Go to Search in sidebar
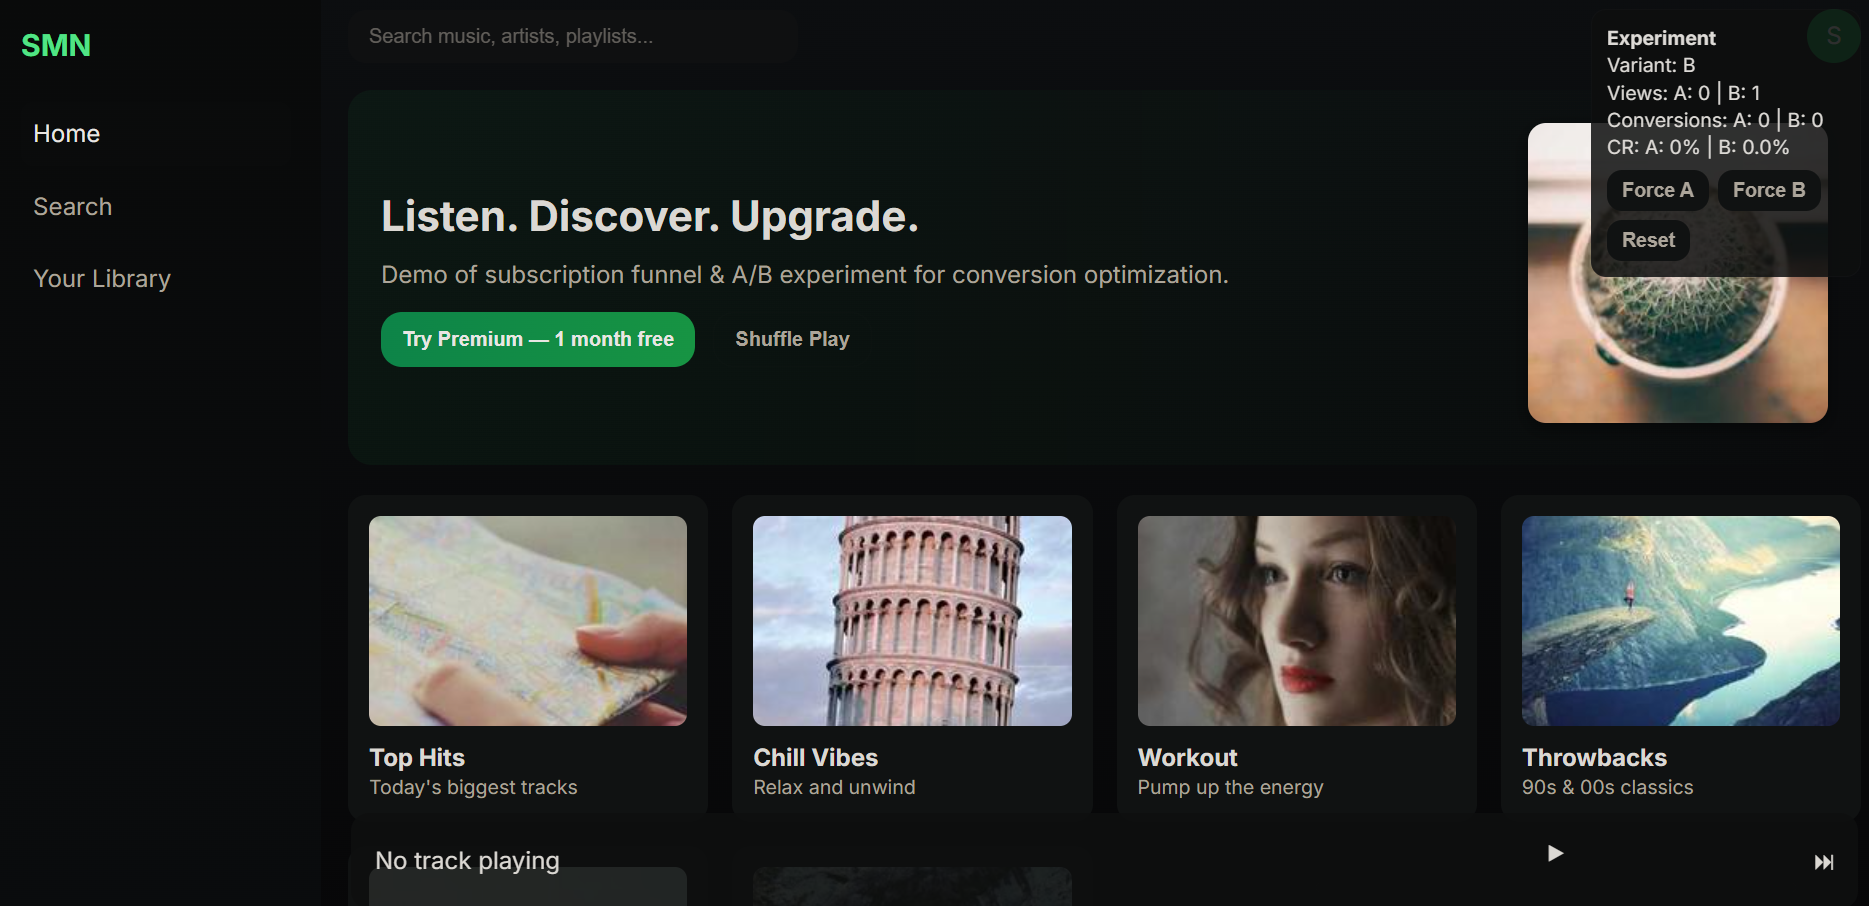1869x906 pixels. (x=72, y=207)
